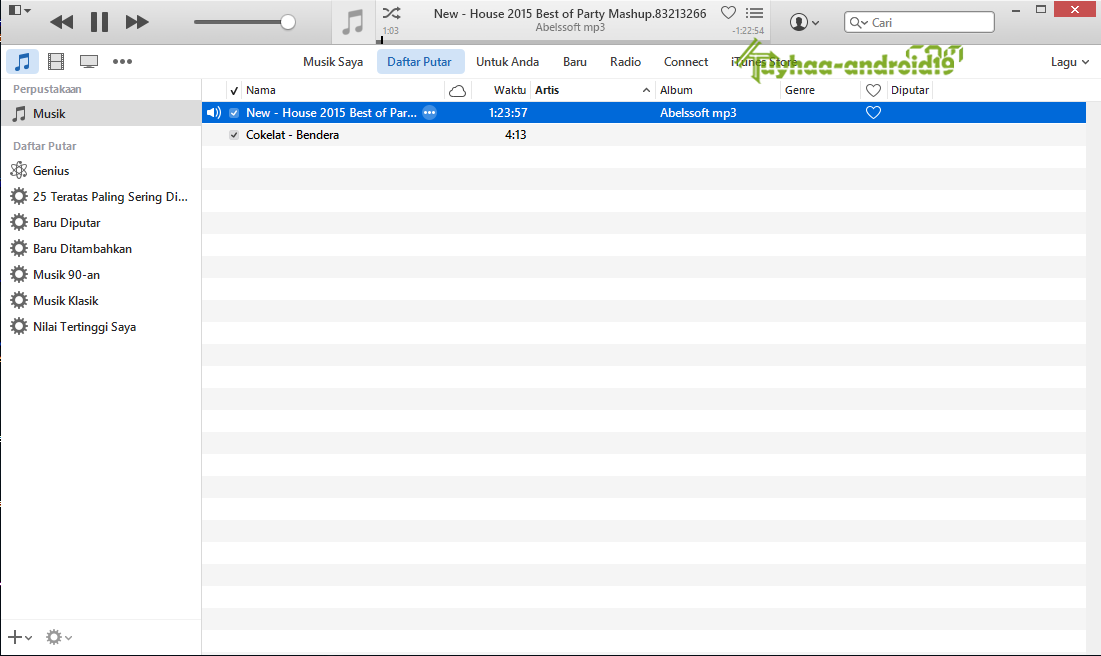Open the account user dropdown
Image resolution: width=1101 pixels, height=656 pixels.
point(804,22)
